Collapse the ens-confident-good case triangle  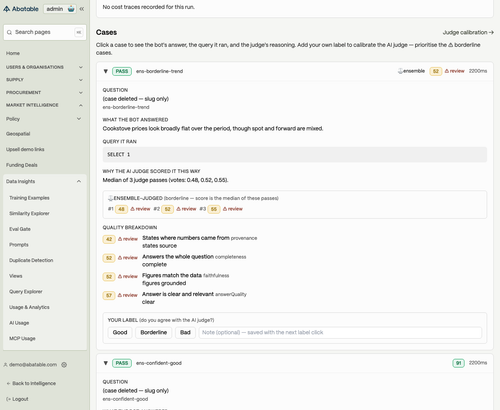pyautogui.click(x=106, y=363)
